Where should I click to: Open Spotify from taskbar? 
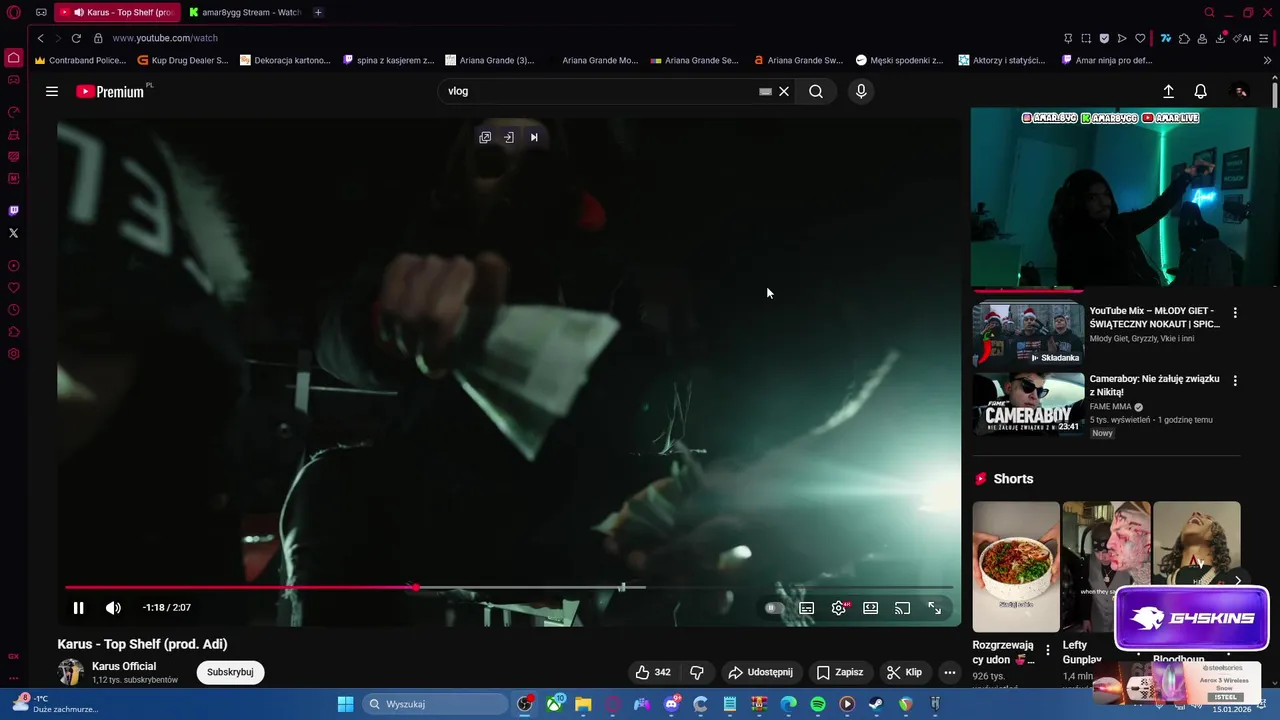coord(817,704)
